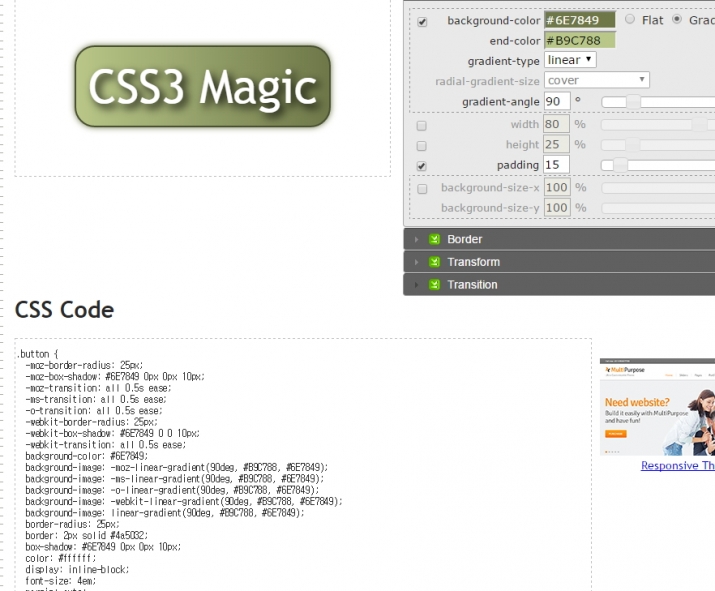The height and width of the screenshot is (591, 715).
Task: Click the background-size-x slider track
Action: pyautogui.click(x=658, y=188)
